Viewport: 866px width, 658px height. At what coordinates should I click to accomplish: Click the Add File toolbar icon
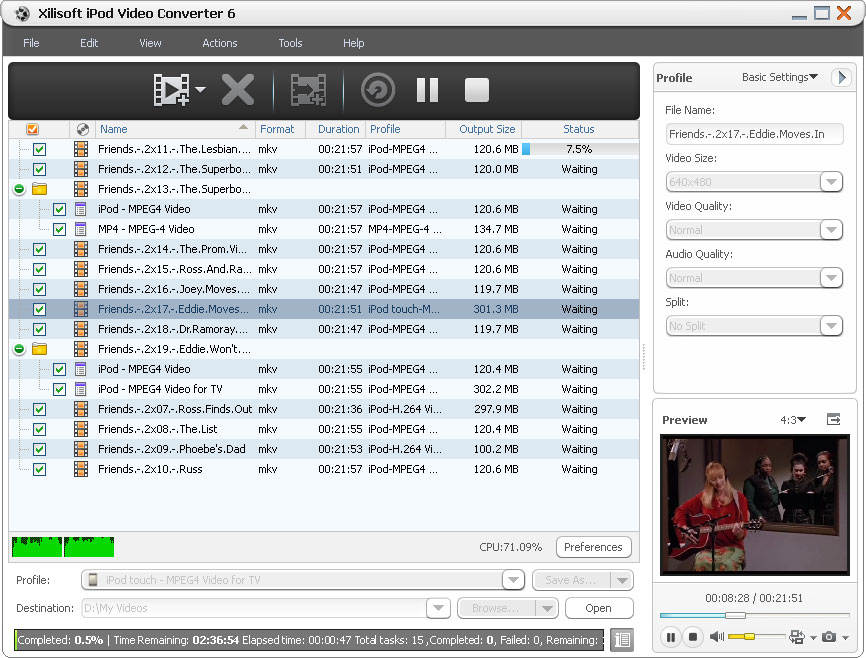point(171,91)
